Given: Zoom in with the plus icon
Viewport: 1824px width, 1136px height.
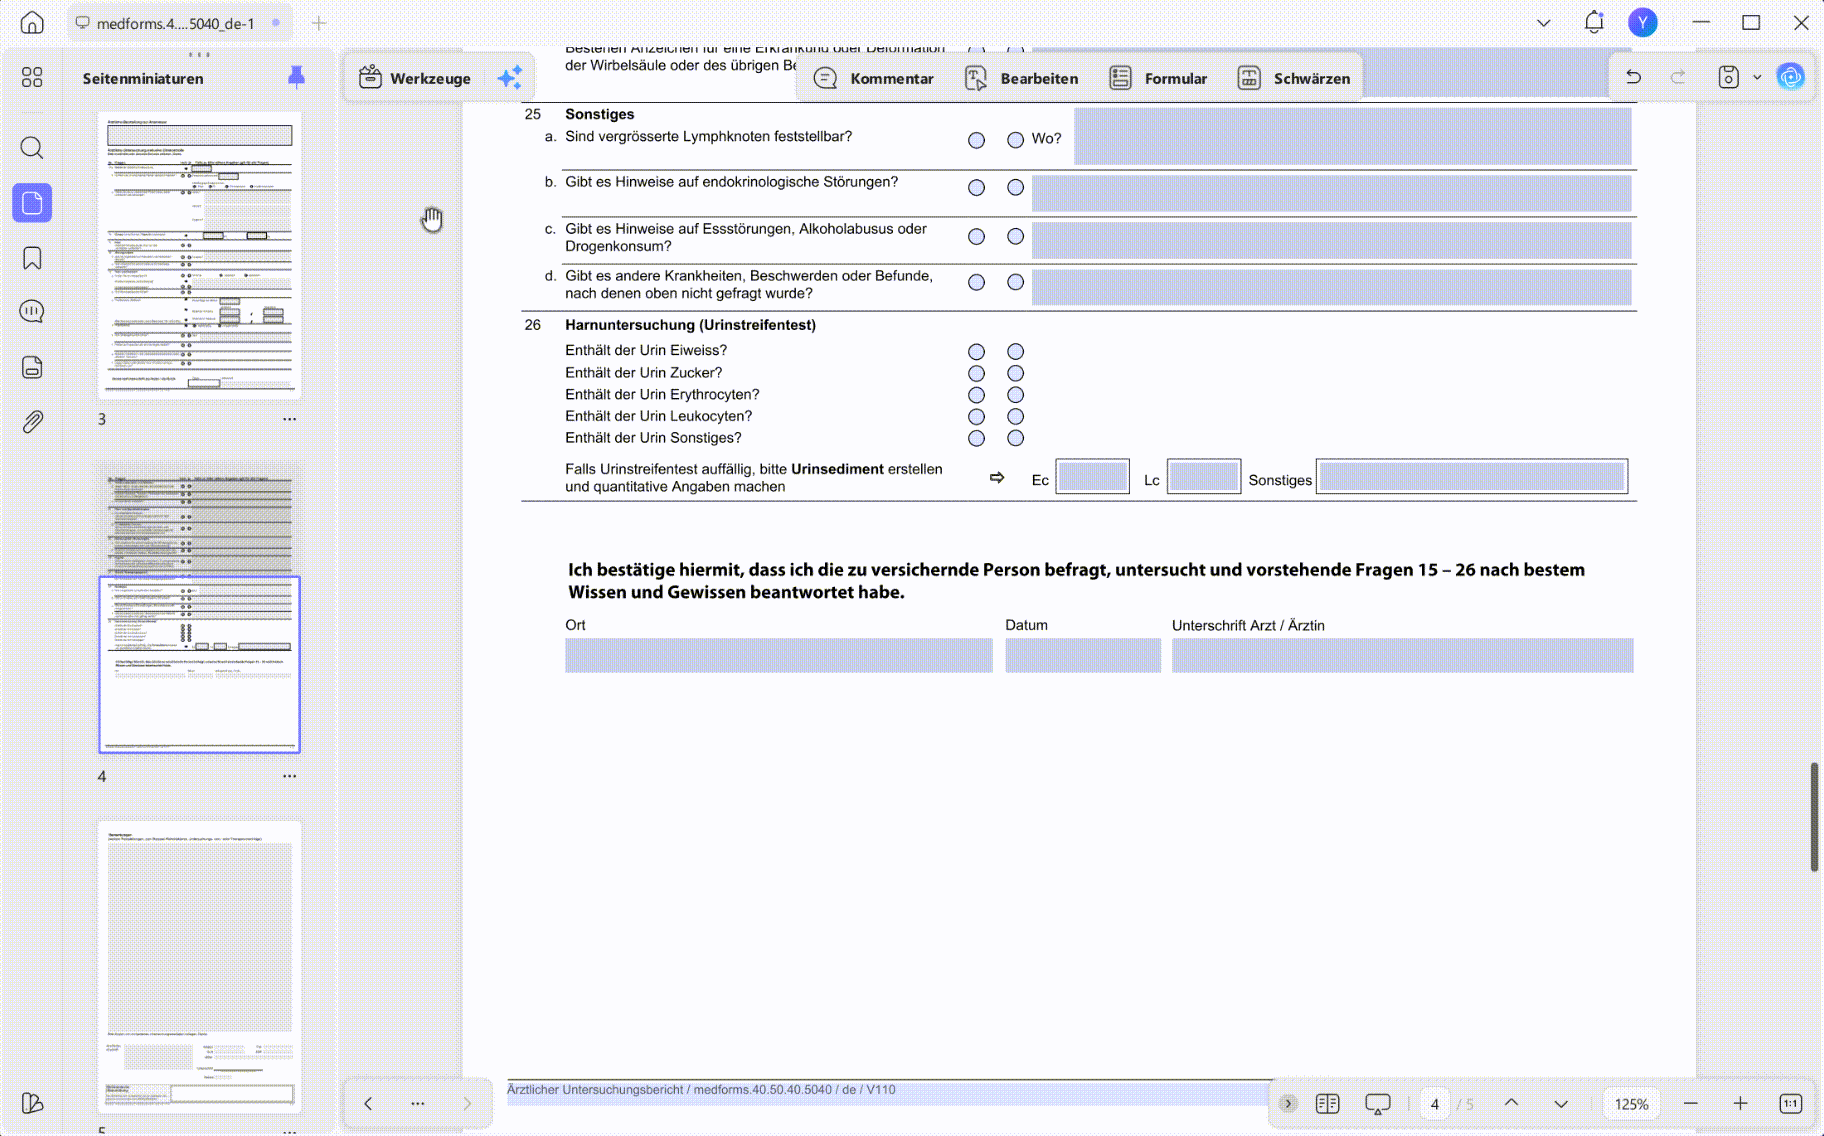Looking at the screenshot, I should 1741,1103.
